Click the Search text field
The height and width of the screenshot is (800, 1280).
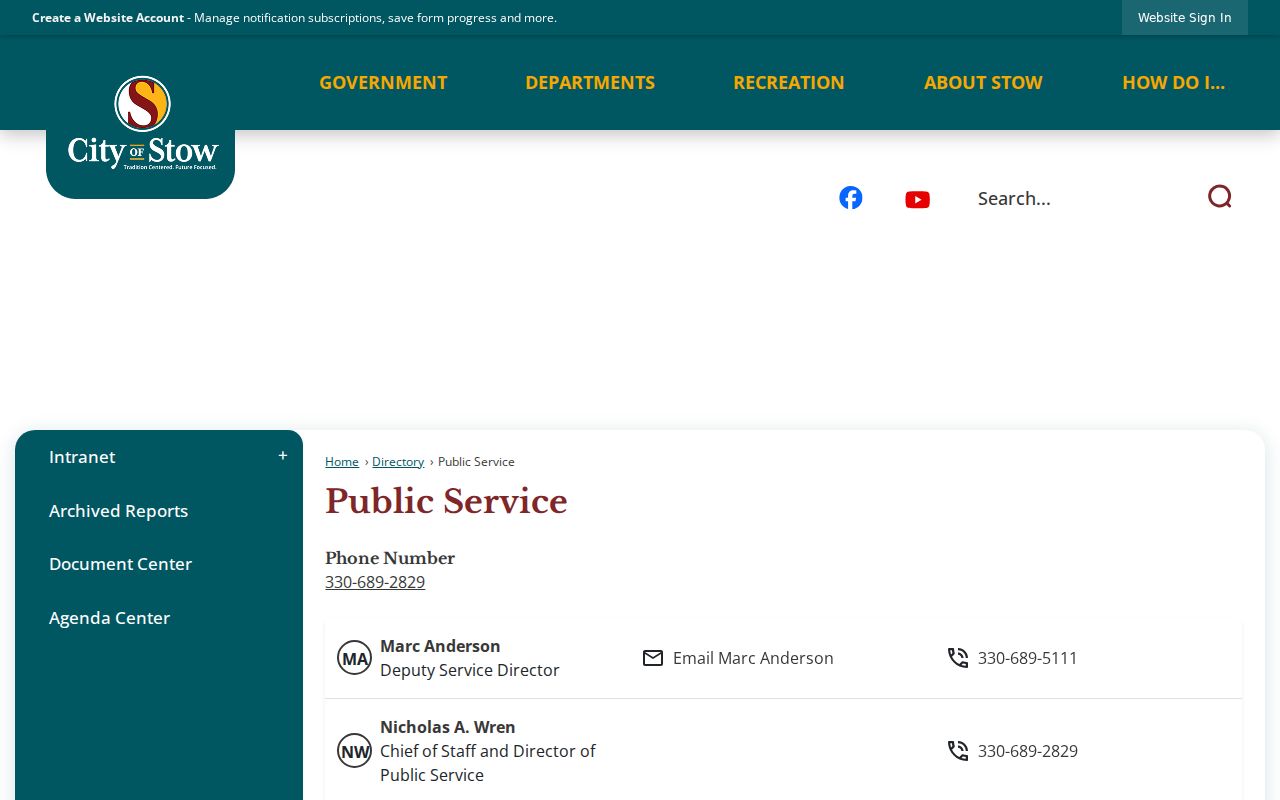tap(1085, 198)
